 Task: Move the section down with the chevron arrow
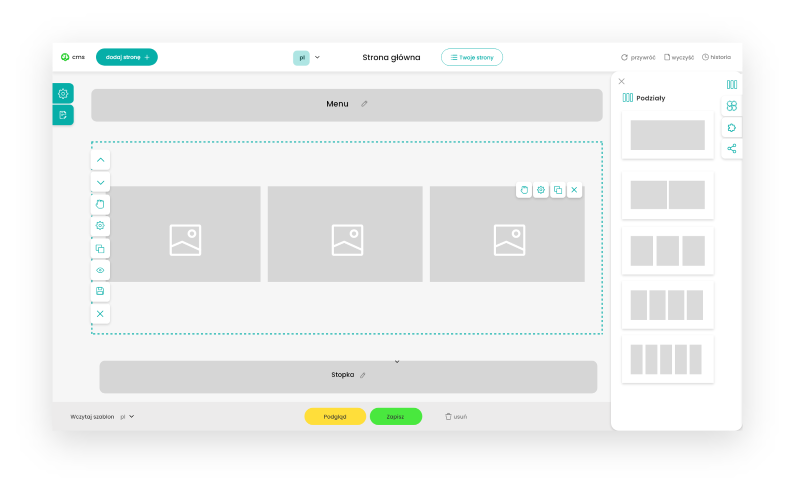pyautogui.click(x=100, y=182)
